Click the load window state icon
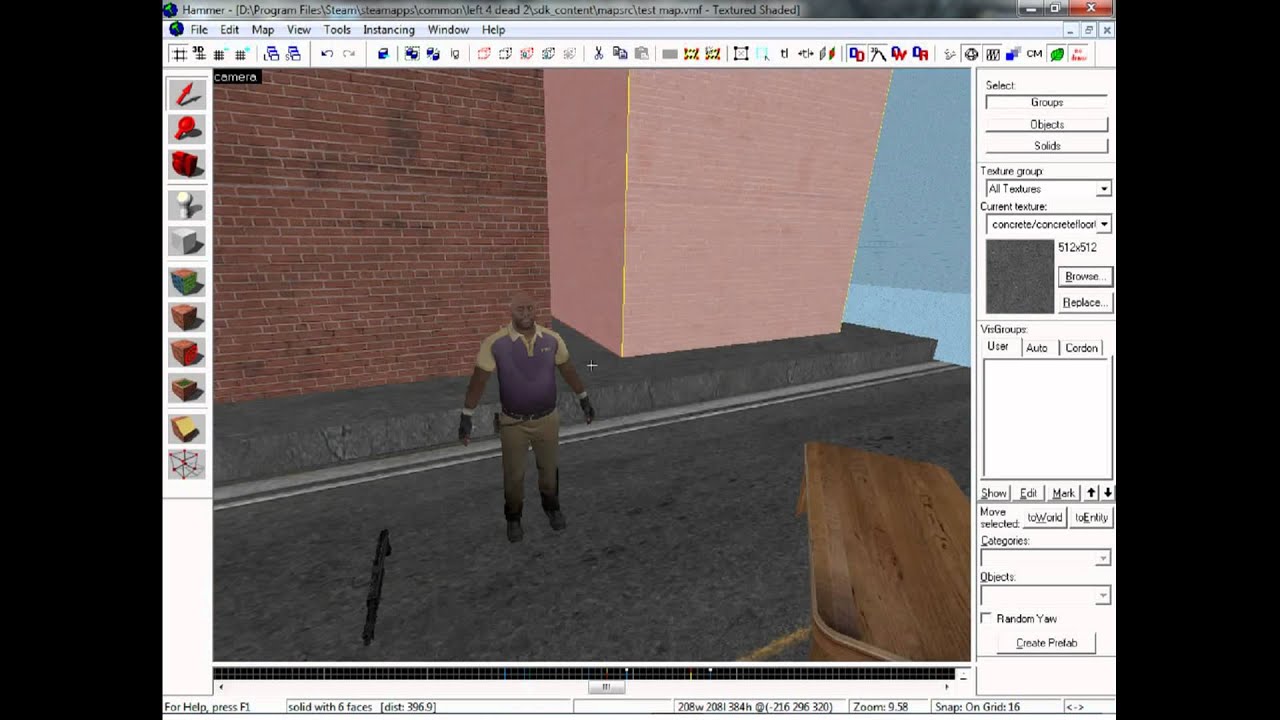 [271, 54]
